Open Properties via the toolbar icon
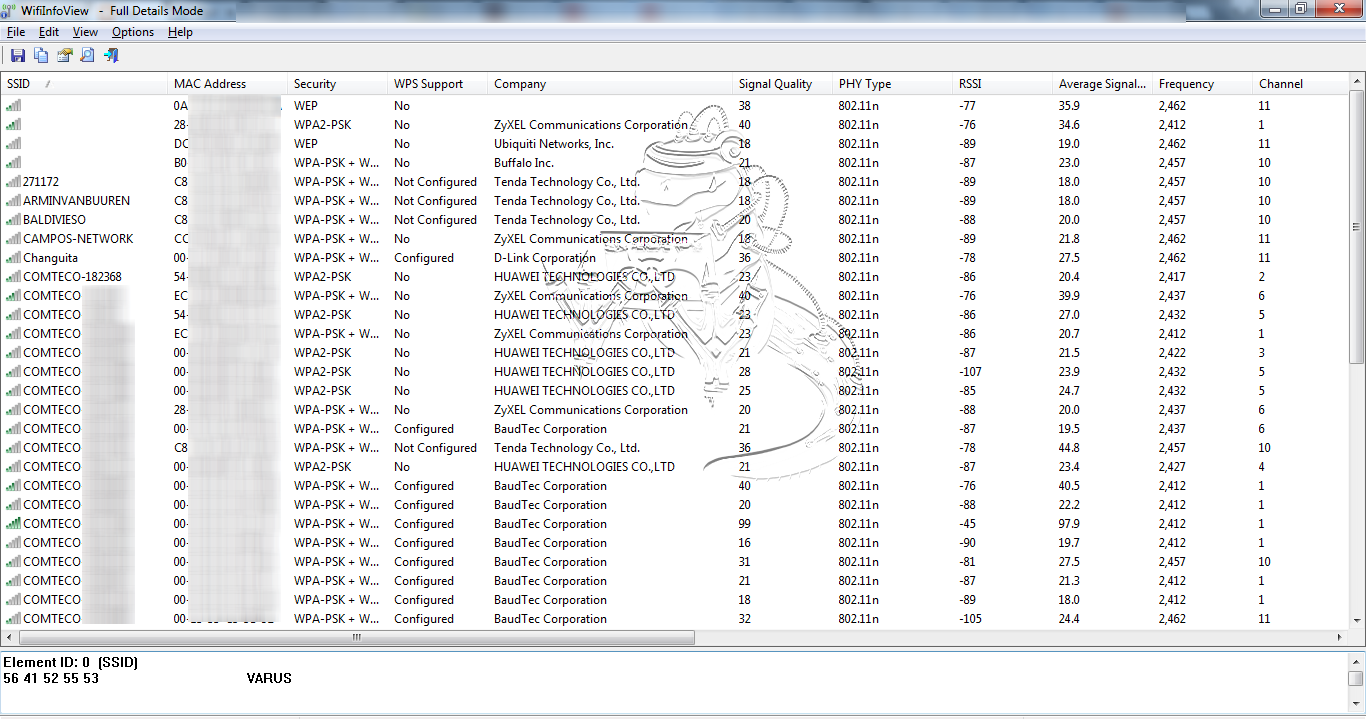Viewport: 1366px width, 719px height. tap(65, 55)
